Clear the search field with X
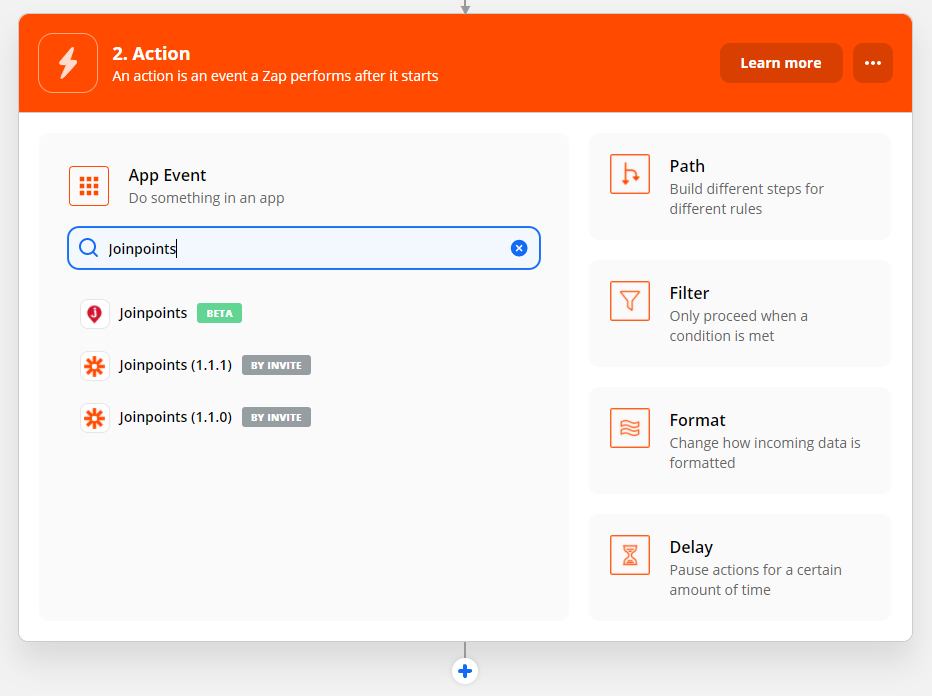 click(519, 248)
